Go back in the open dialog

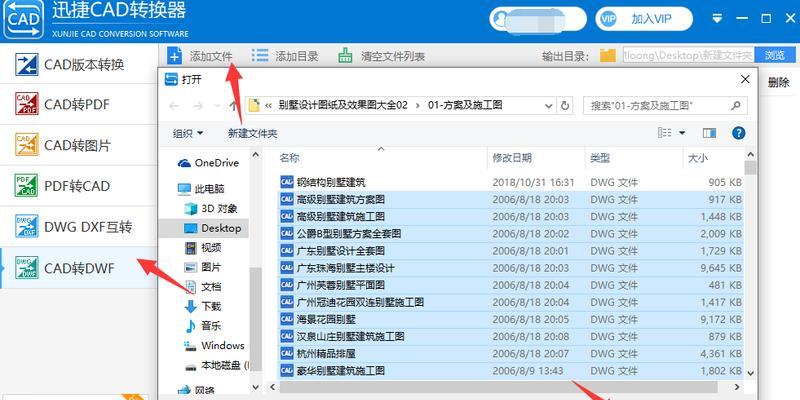point(174,106)
